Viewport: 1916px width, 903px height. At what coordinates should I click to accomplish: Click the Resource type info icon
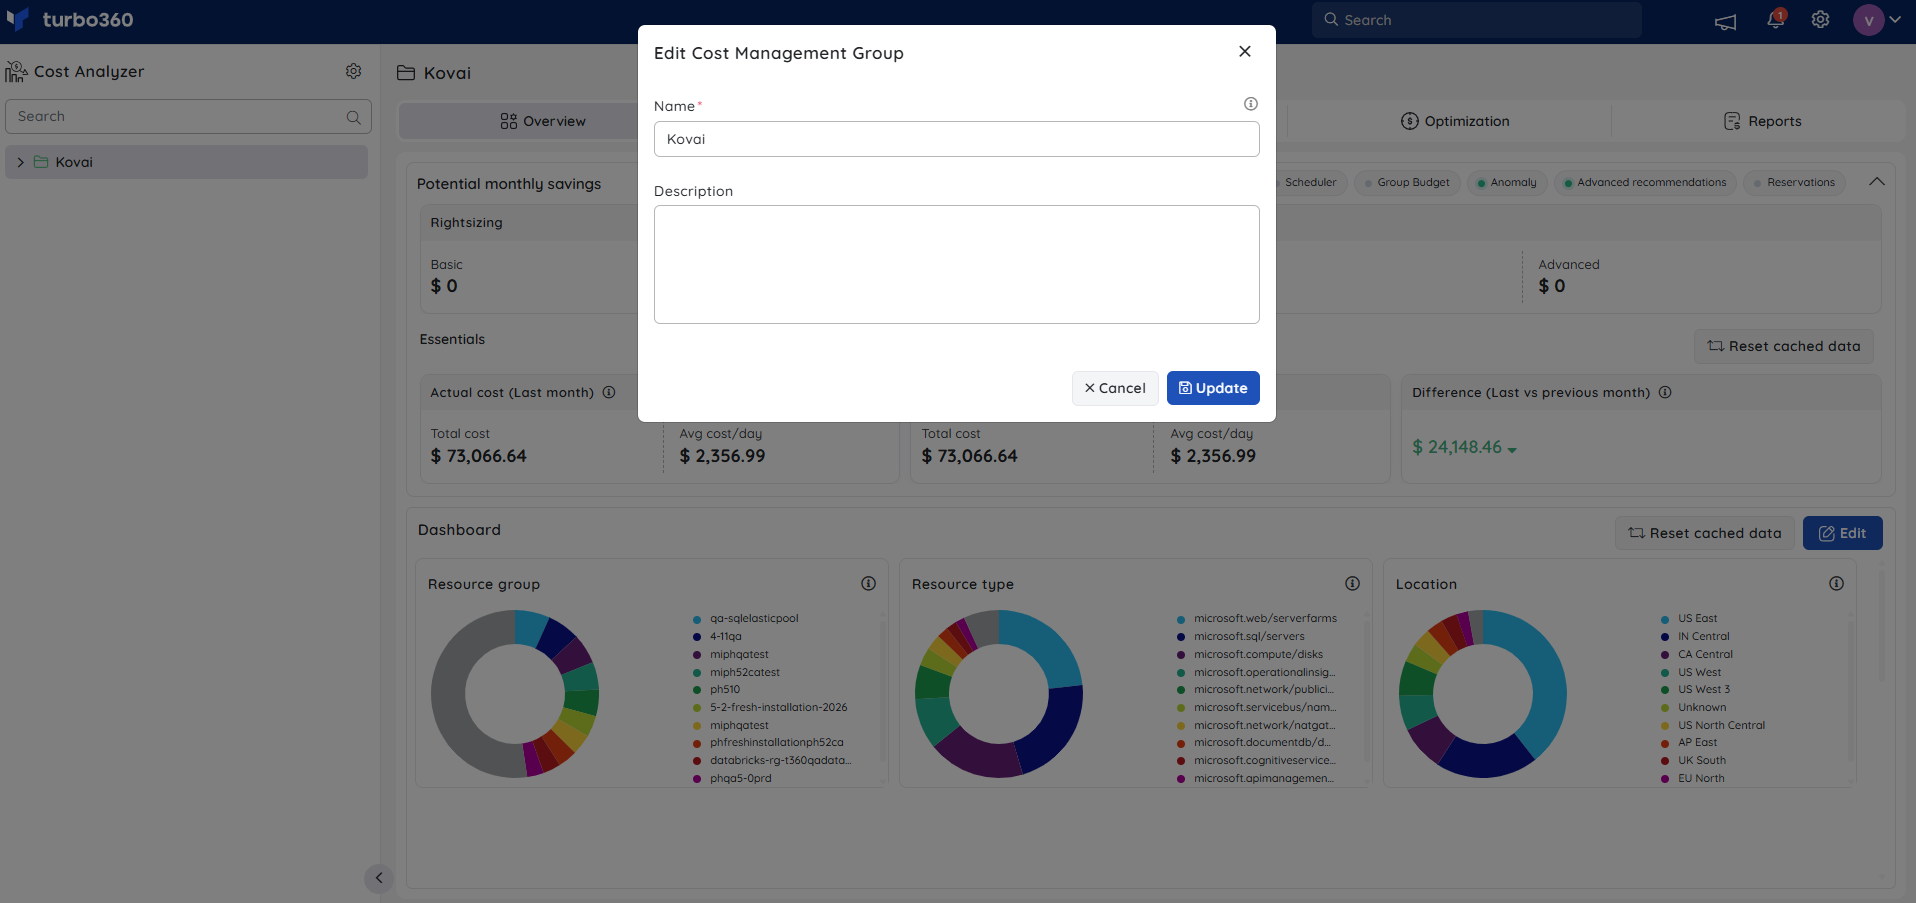coord(1353,584)
